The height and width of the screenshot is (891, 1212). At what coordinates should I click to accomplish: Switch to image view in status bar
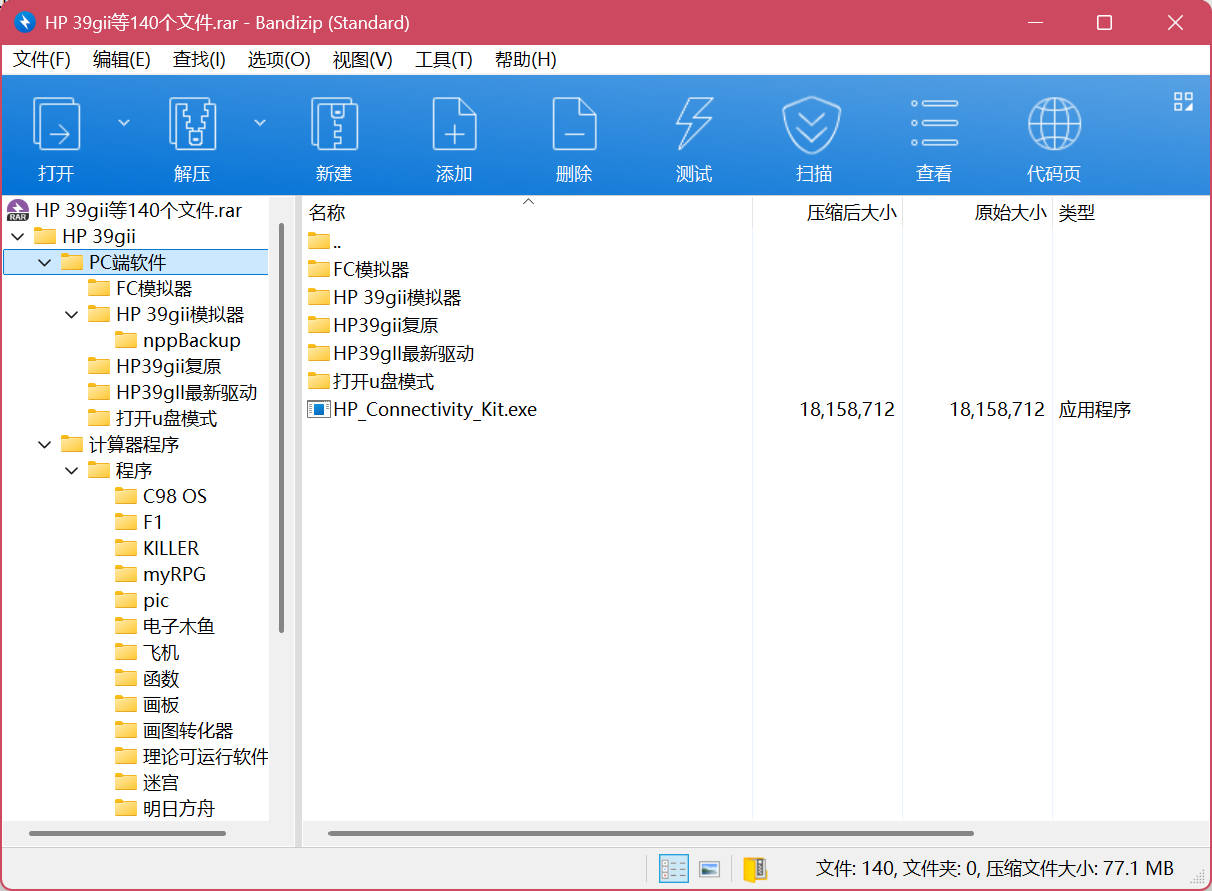[x=710, y=868]
